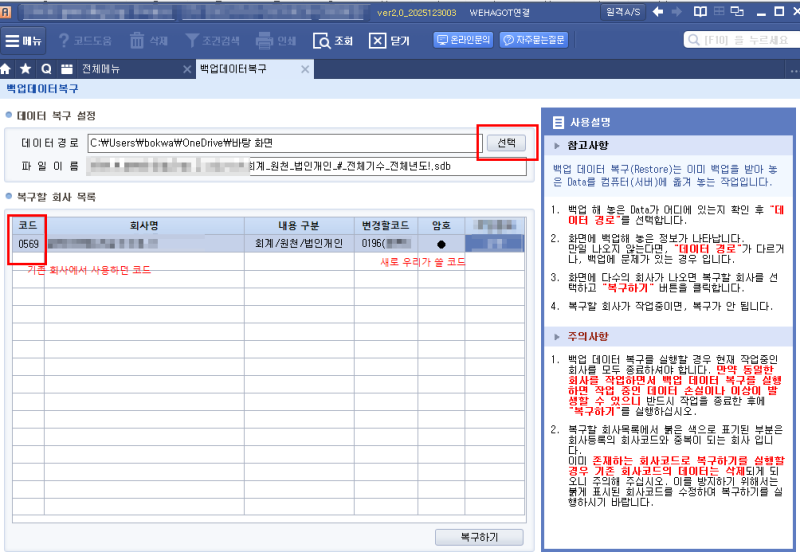The image size is (800, 552).
Task: Click the cascade windows icon in title bar
Action: 737,11
